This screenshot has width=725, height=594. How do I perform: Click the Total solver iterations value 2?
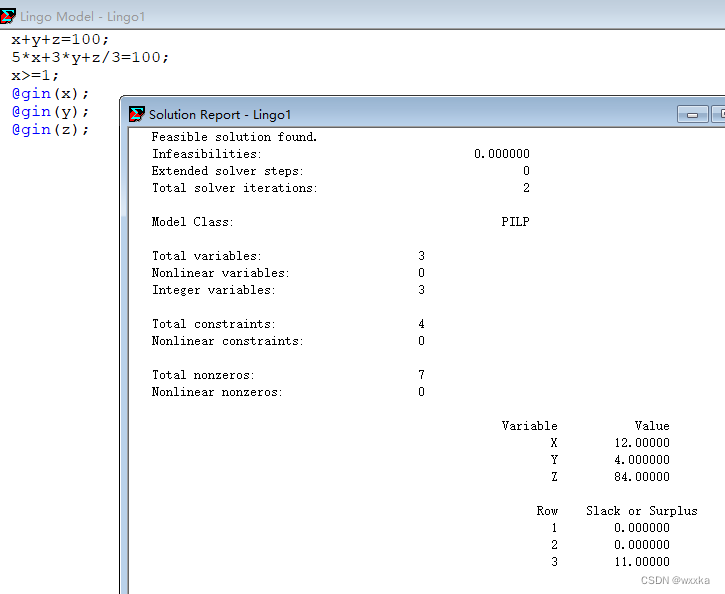526,188
